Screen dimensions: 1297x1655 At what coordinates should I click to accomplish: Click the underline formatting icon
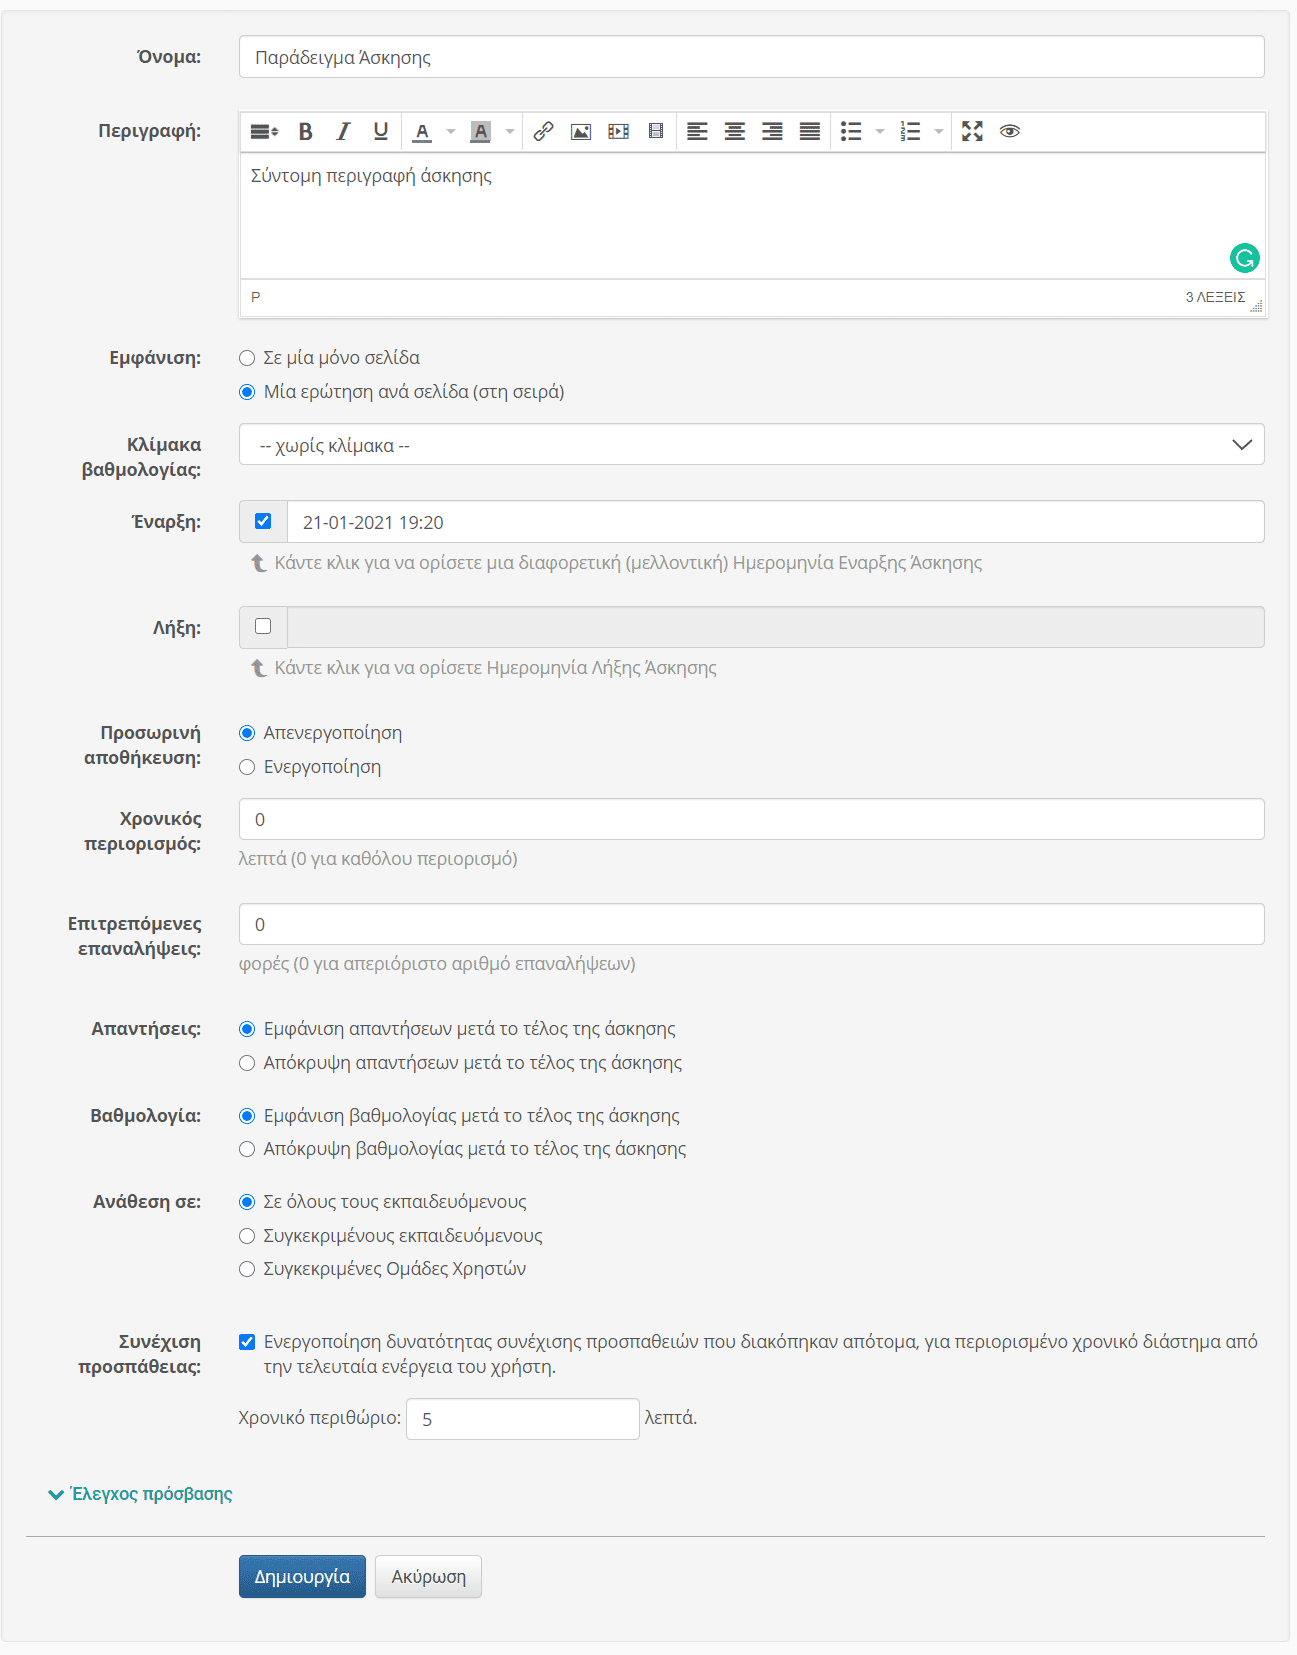click(380, 132)
